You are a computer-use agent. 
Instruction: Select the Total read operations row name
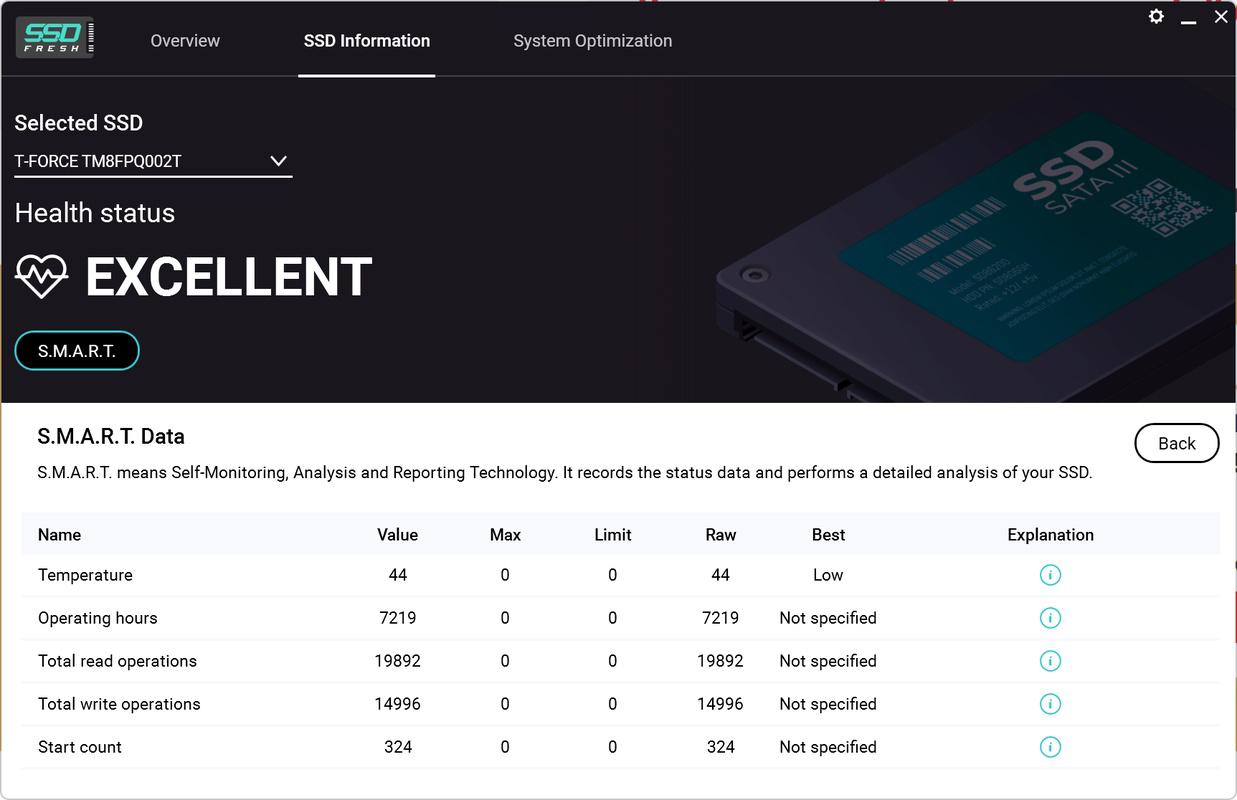point(117,661)
